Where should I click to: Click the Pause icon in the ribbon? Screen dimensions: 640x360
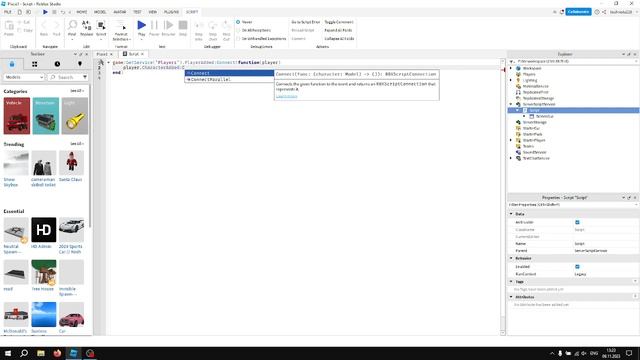(154, 25)
